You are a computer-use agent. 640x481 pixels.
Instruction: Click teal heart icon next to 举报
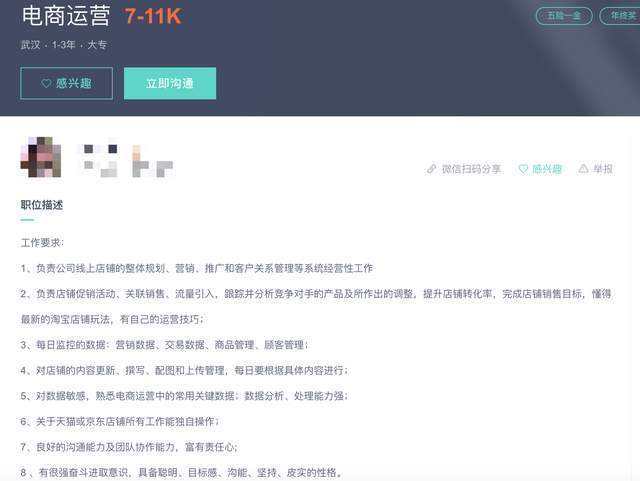coord(523,169)
